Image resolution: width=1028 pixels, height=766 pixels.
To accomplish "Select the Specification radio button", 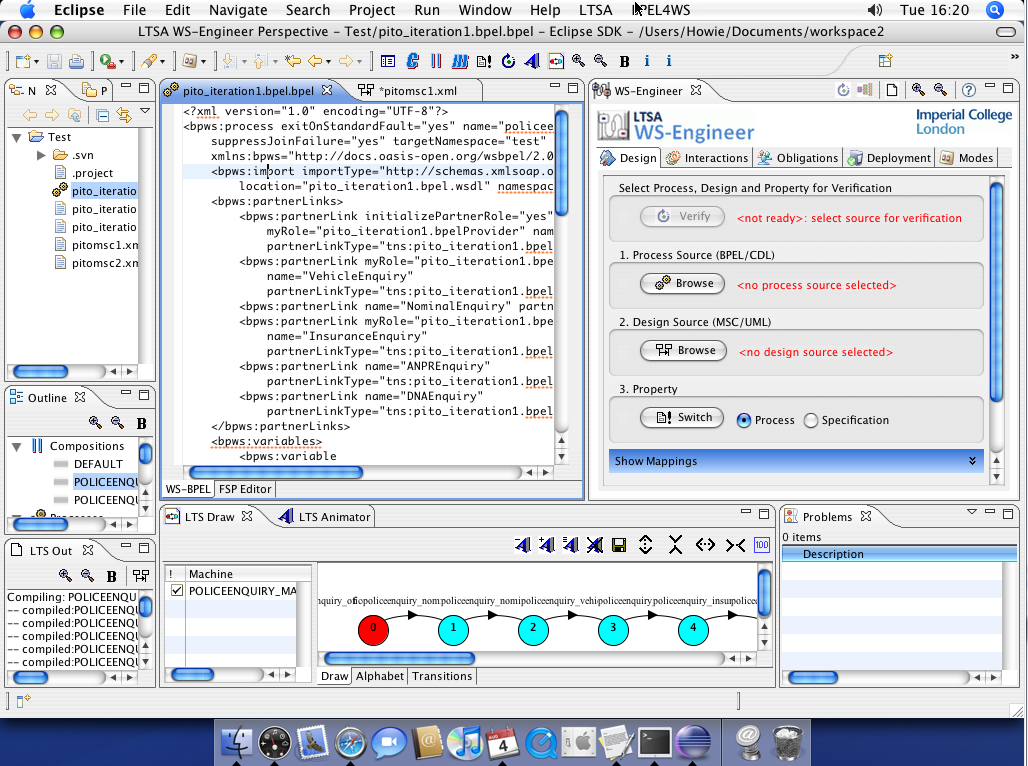I will (811, 420).
